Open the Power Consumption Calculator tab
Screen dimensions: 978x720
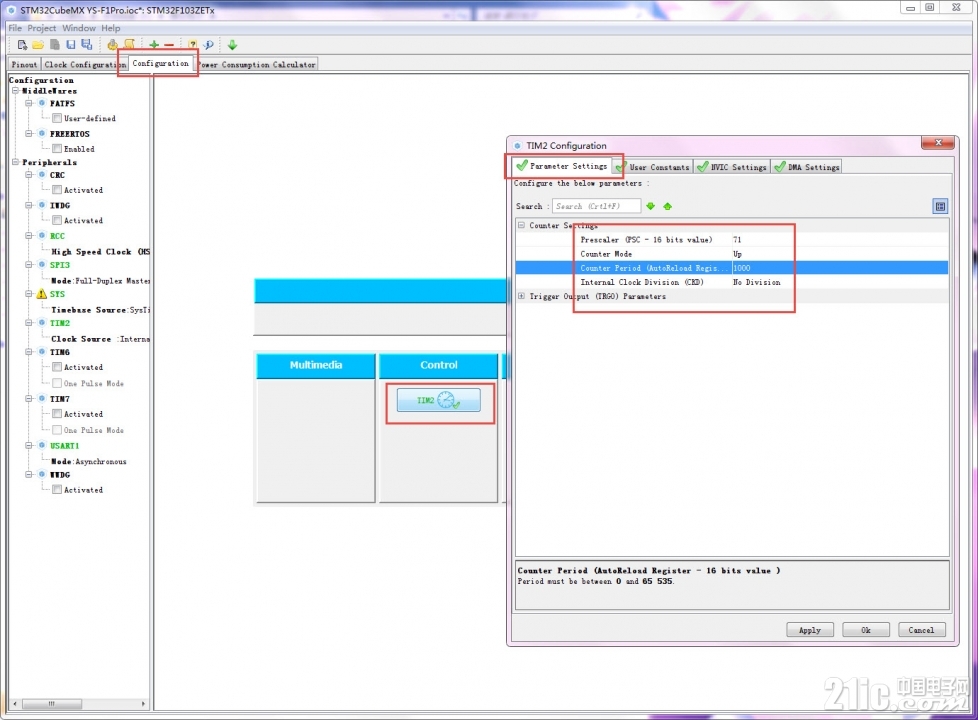[x=257, y=64]
